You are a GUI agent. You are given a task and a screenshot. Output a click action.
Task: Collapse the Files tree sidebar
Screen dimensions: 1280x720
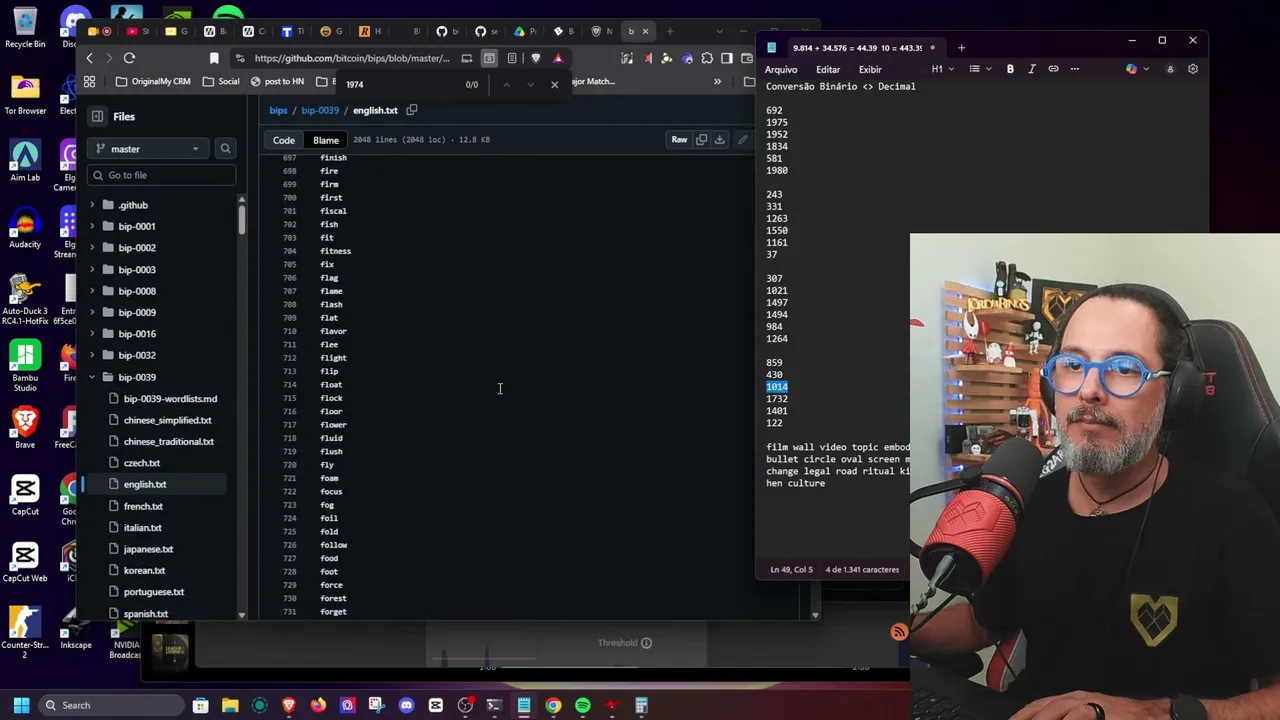97,117
